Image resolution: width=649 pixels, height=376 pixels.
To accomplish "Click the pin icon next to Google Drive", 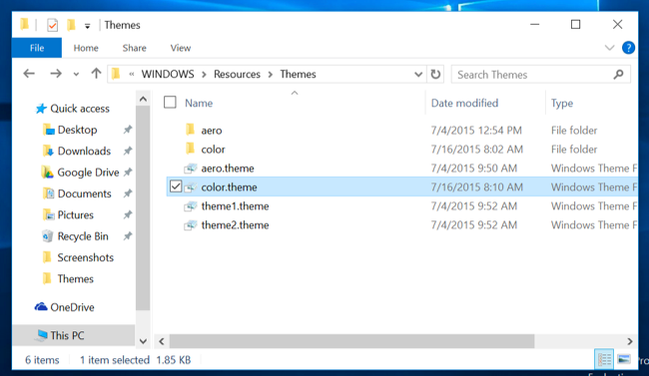I will tap(127, 172).
